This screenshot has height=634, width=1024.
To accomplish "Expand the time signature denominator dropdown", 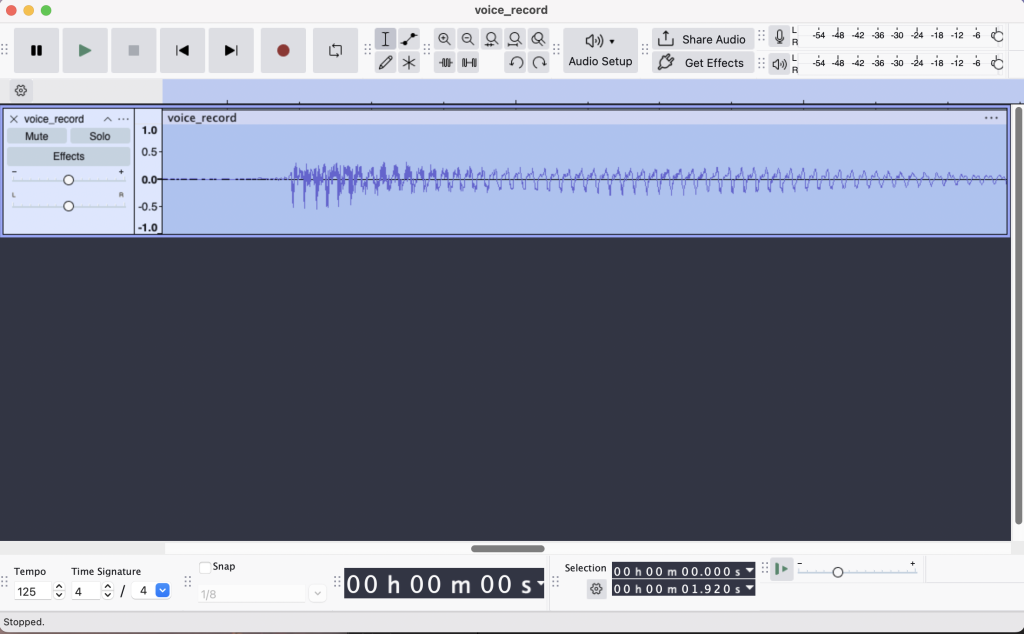I will point(163,591).
